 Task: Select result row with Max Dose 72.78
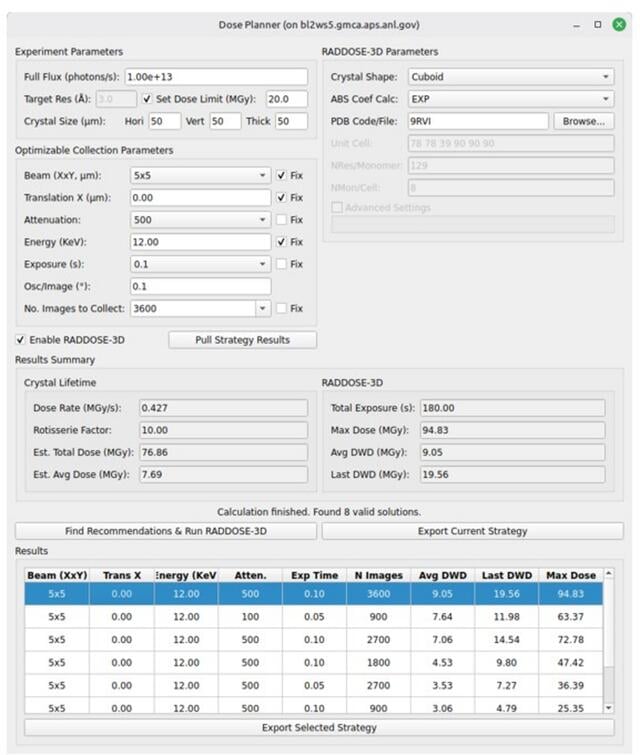coord(313,640)
